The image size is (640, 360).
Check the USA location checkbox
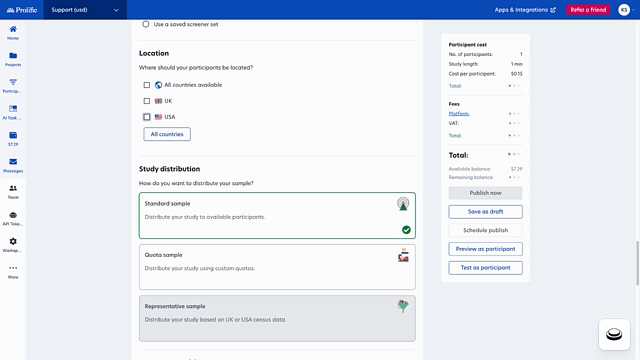coord(147,117)
